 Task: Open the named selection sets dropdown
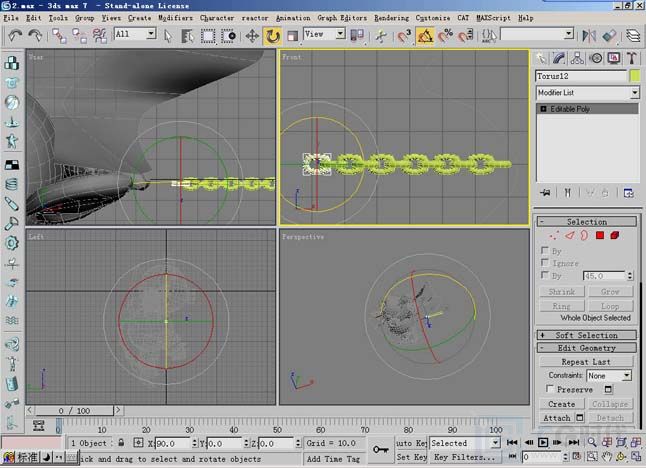(x=537, y=34)
